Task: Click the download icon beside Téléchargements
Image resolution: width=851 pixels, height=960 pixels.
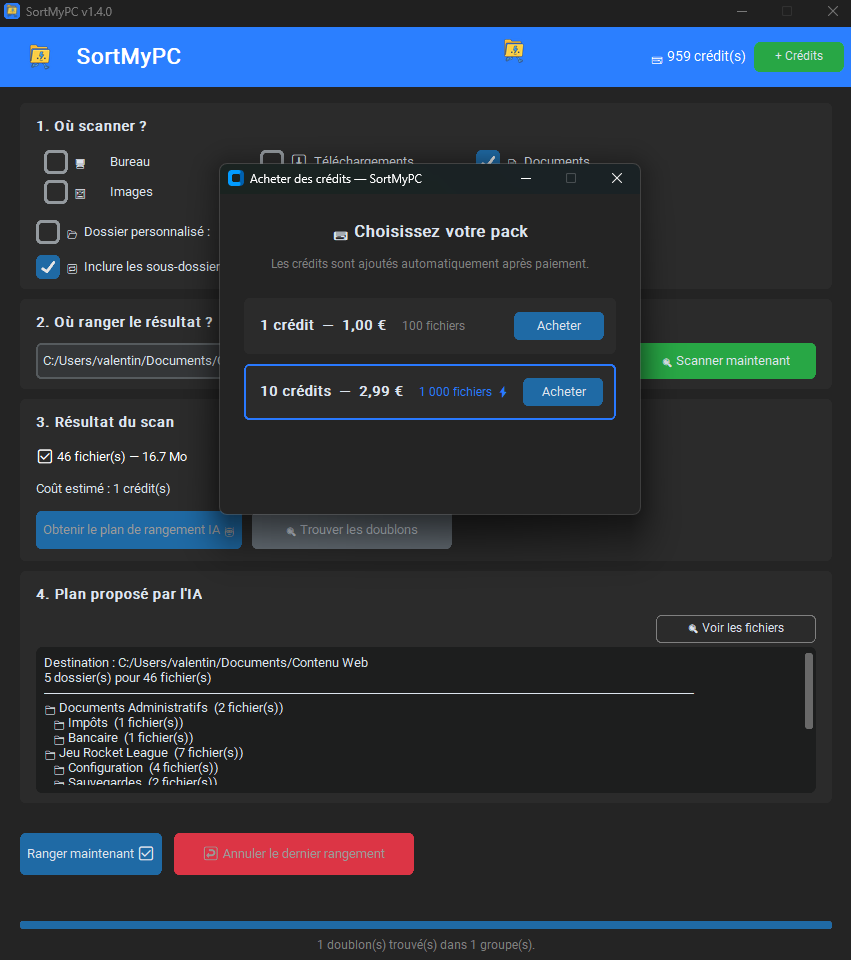Action: pyautogui.click(x=299, y=160)
